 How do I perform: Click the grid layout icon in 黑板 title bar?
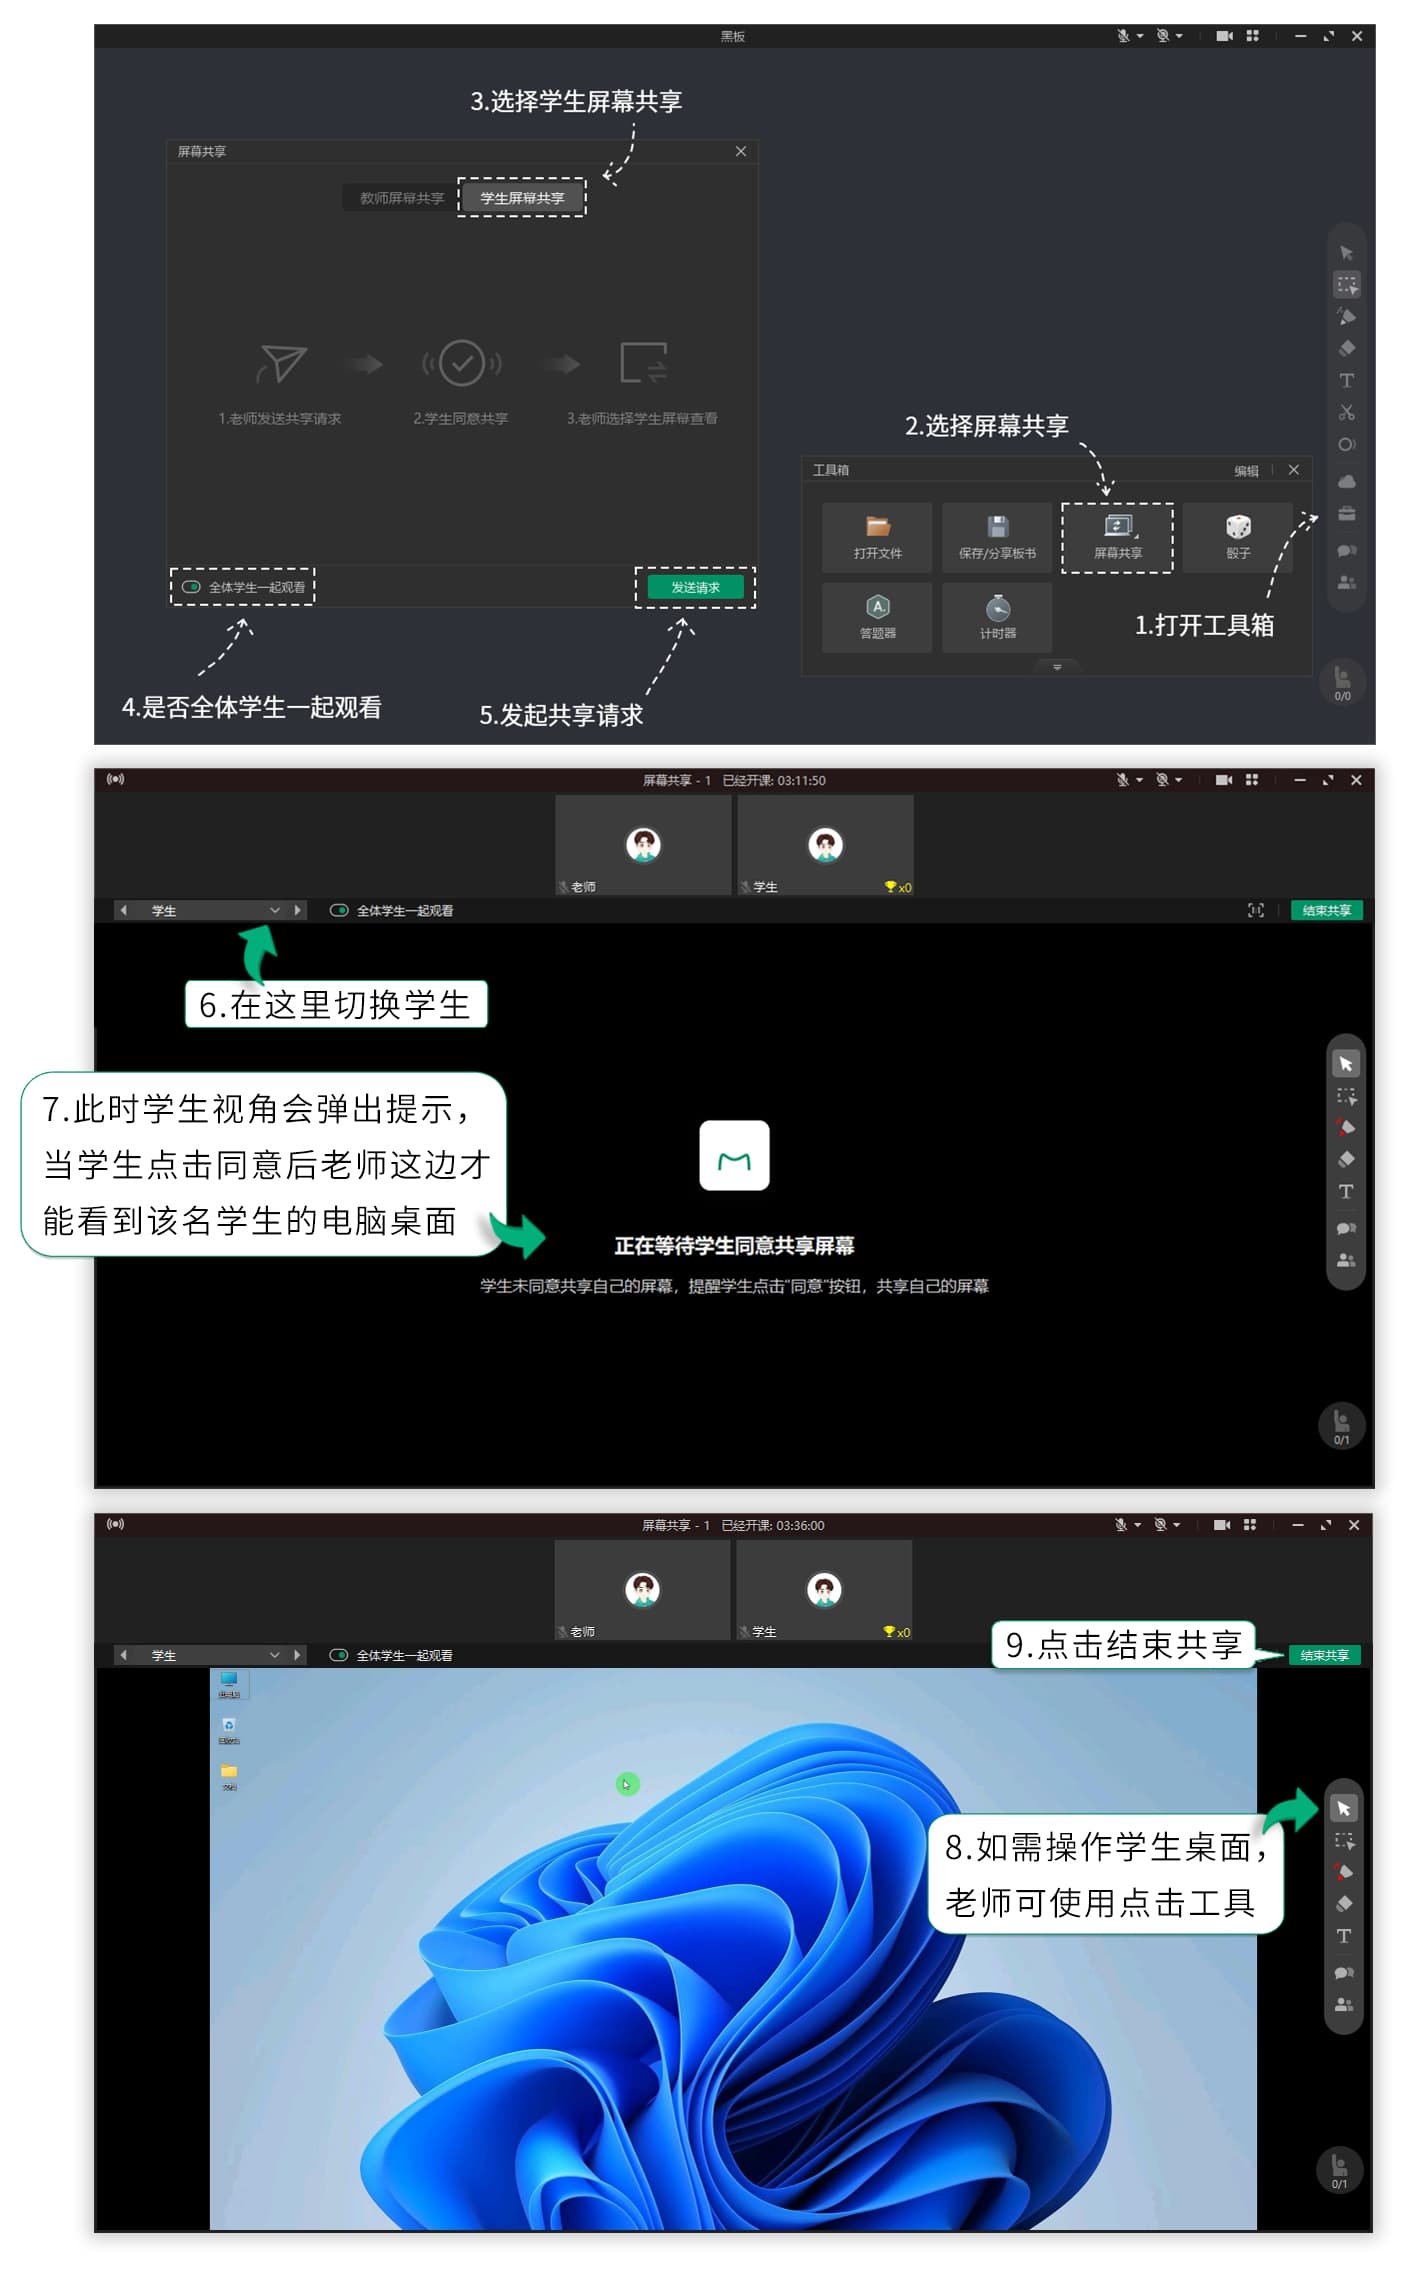(x=1252, y=36)
